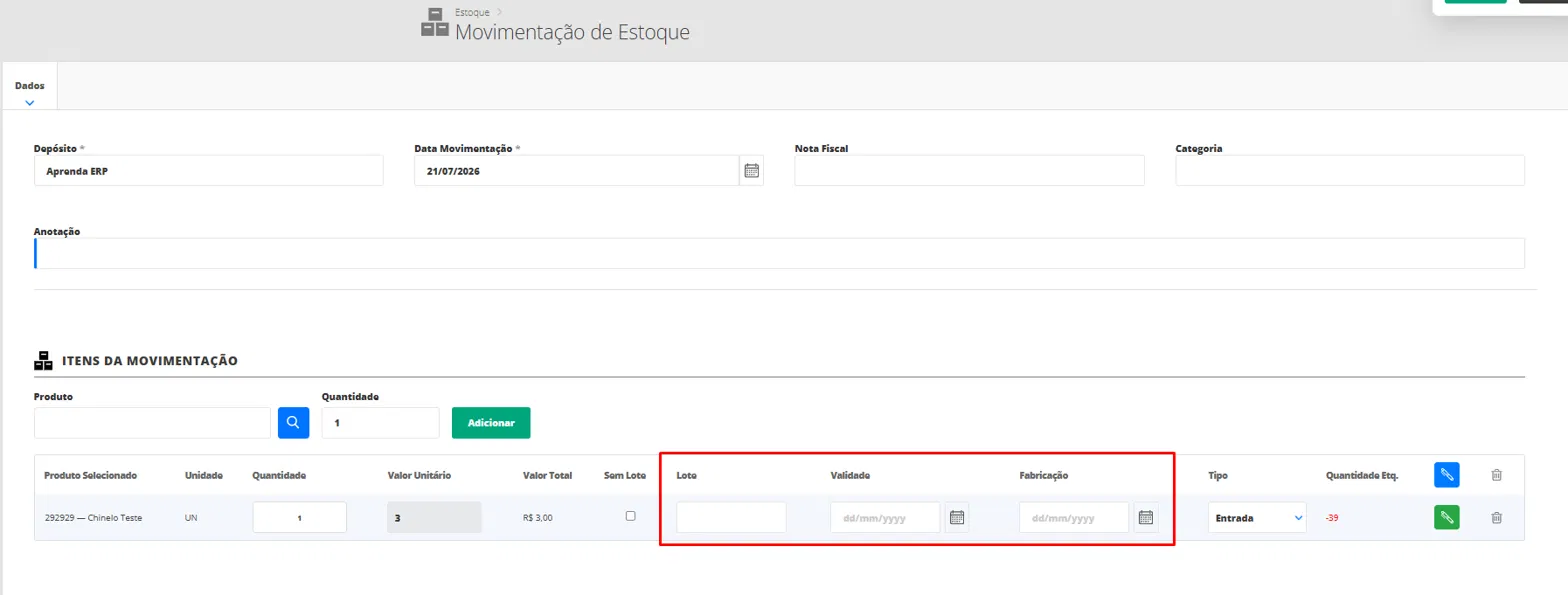Click the Quantidade field beside Adicionar
Screen dimensions: 1568x595
point(381,423)
